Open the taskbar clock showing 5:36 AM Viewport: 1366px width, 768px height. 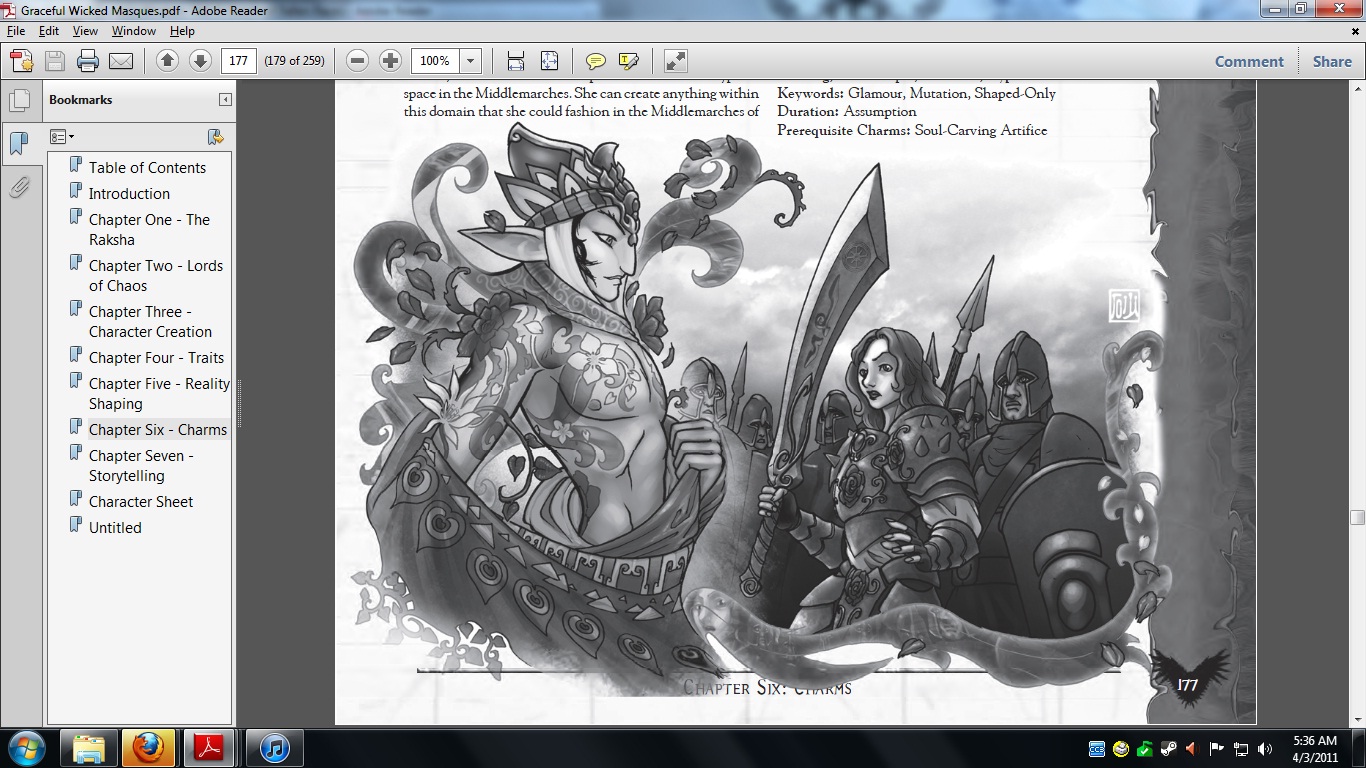(1314, 749)
